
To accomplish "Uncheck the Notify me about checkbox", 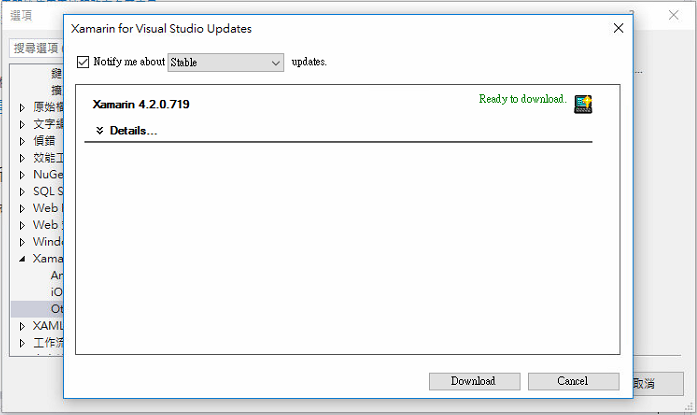I will click(x=83, y=62).
